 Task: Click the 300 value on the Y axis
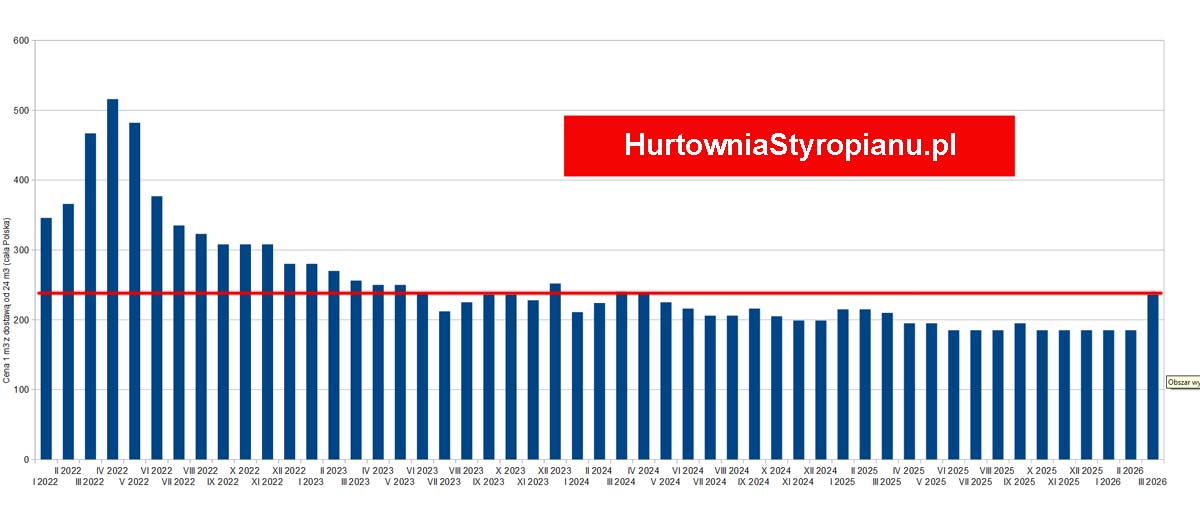[x=19, y=250]
